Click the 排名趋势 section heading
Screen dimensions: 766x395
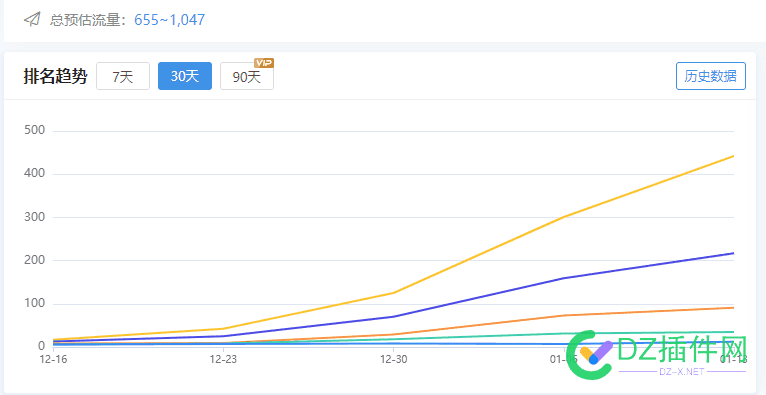[x=55, y=77]
